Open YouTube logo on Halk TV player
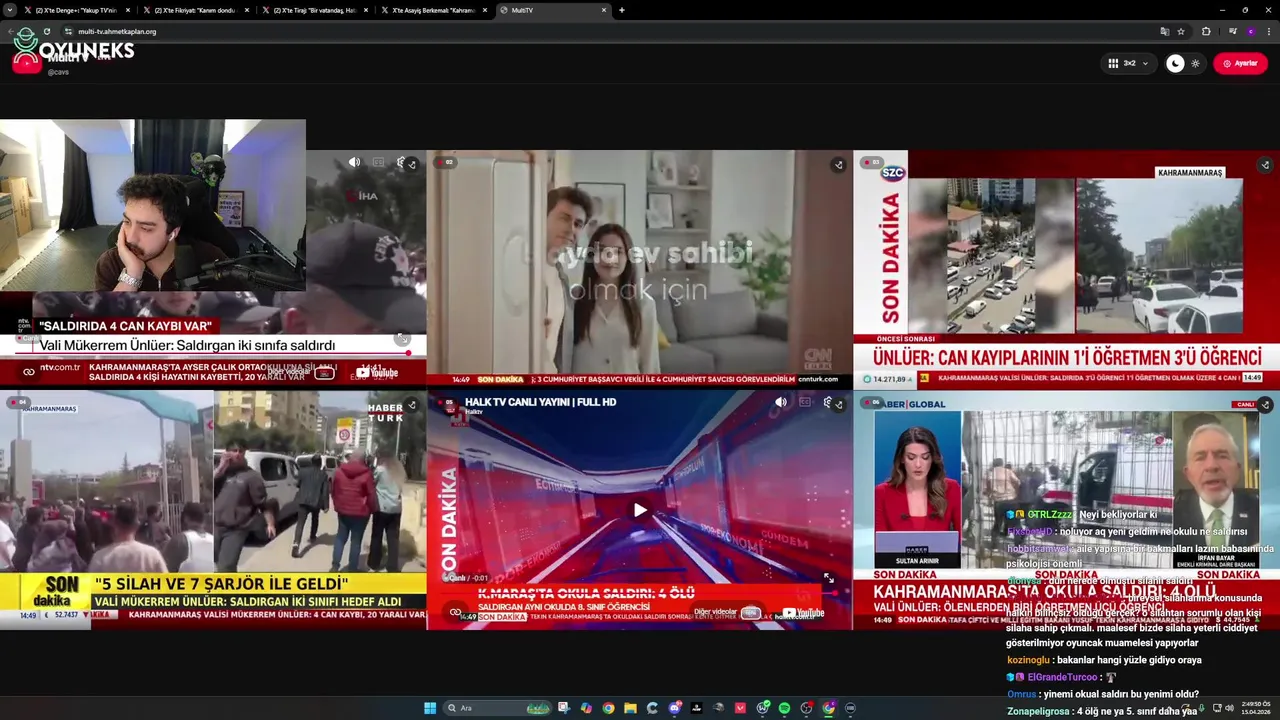Screen dimensions: 1280x720 coord(804,613)
